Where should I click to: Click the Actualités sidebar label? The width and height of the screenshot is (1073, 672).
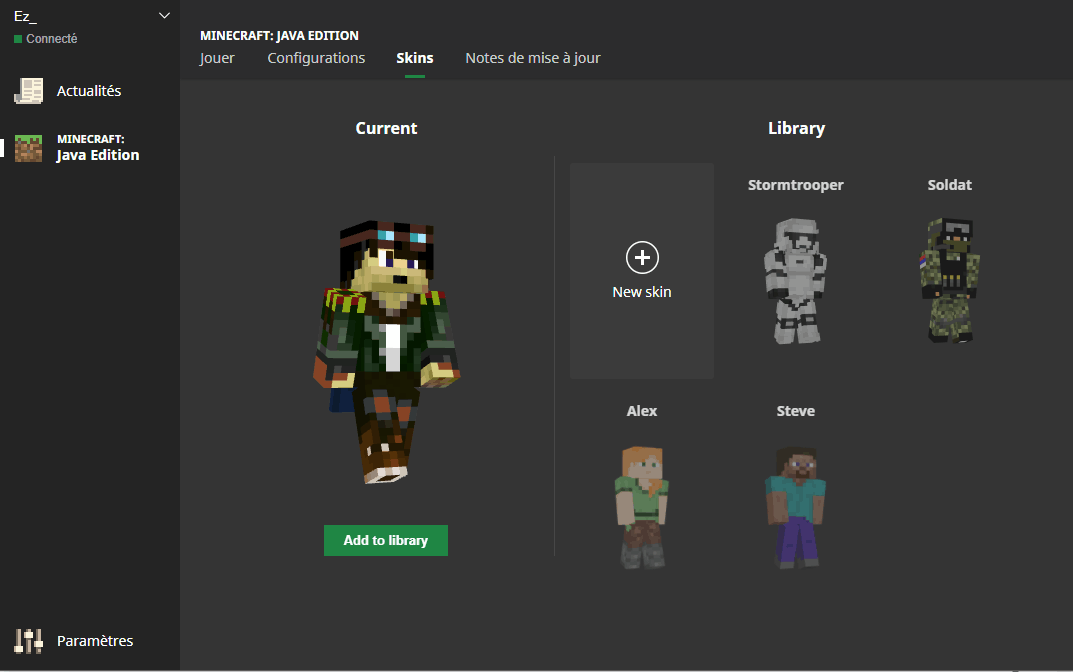click(89, 91)
